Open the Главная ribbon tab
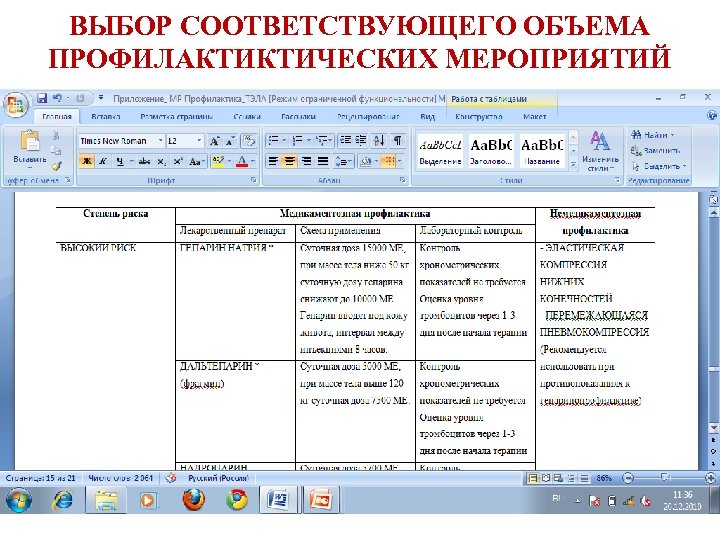The height and width of the screenshot is (540, 720). [x=57, y=117]
